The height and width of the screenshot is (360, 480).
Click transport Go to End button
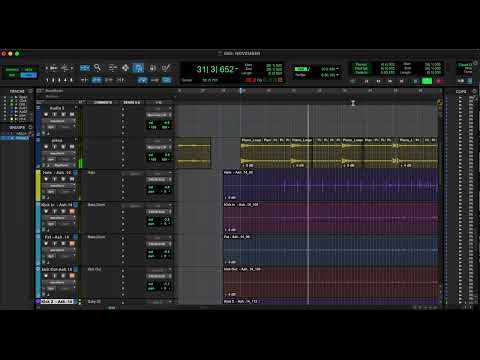(x=402, y=81)
